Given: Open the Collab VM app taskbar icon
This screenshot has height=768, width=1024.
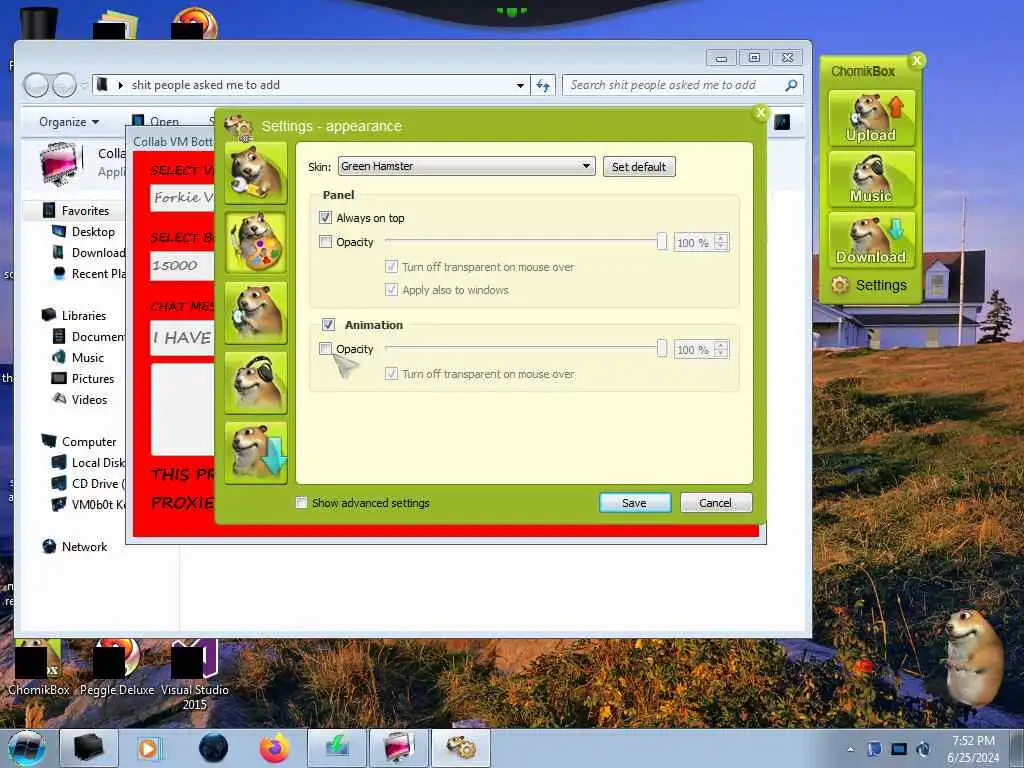Looking at the screenshot, I should 399,748.
